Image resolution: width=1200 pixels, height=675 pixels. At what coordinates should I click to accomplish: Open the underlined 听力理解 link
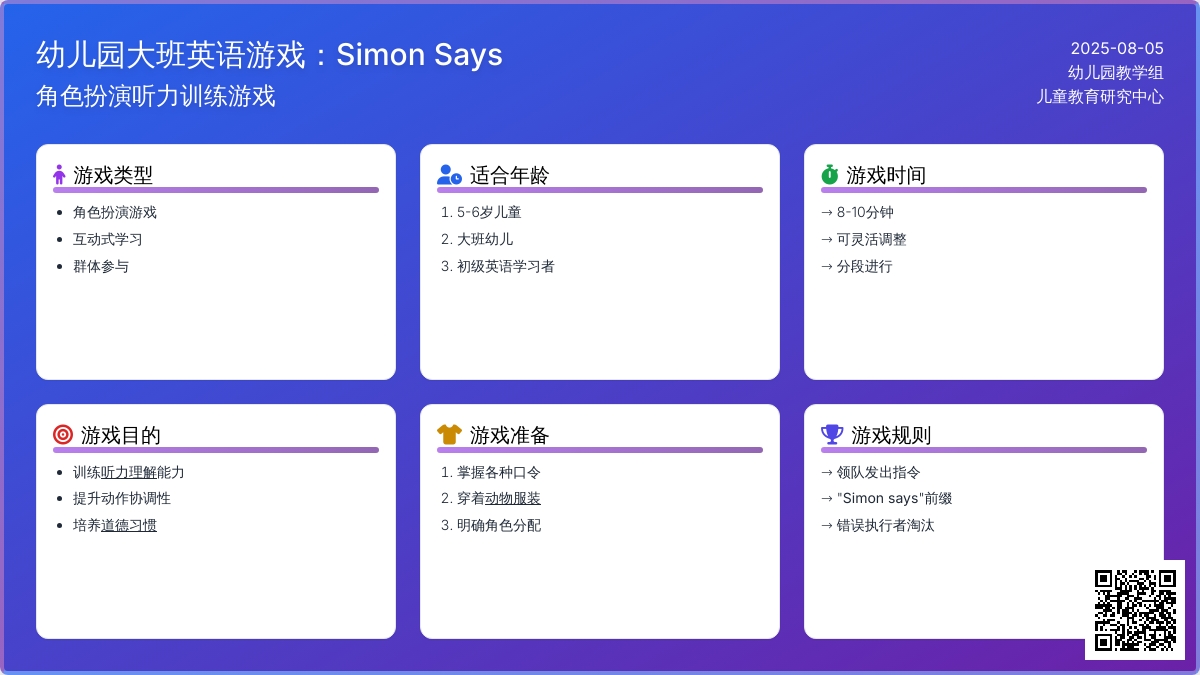pyautogui.click(x=129, y=472)
